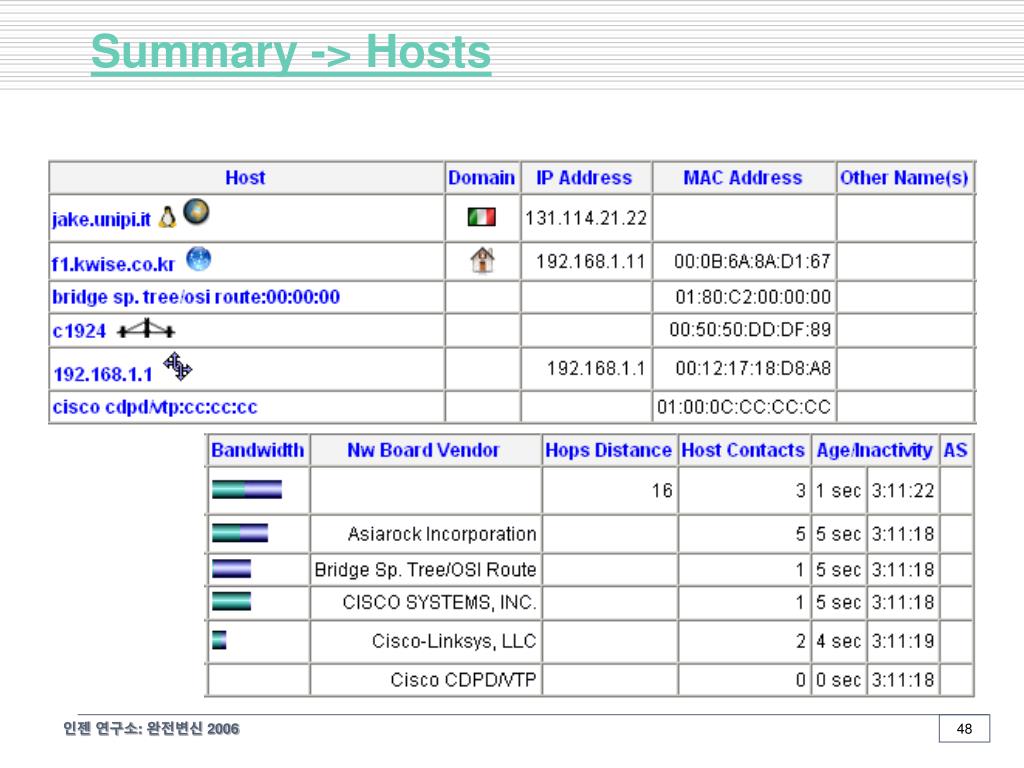Click the Cisco-Linksys, LLC bandwidth bar
1024x768 pixels.
[219, 639]
